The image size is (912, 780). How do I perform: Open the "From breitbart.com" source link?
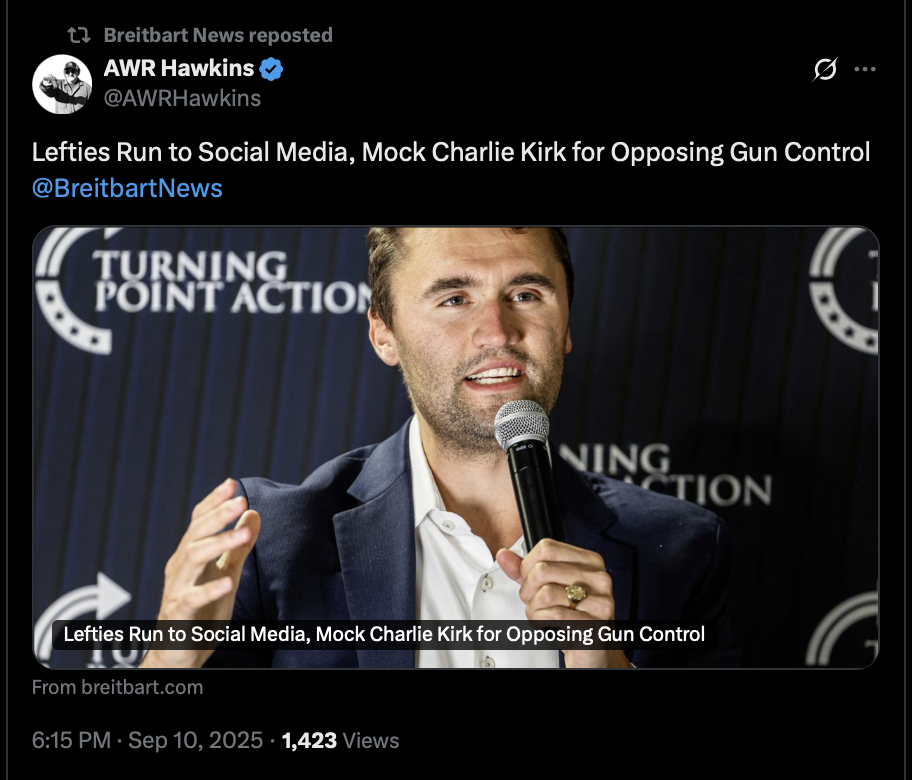117,687
